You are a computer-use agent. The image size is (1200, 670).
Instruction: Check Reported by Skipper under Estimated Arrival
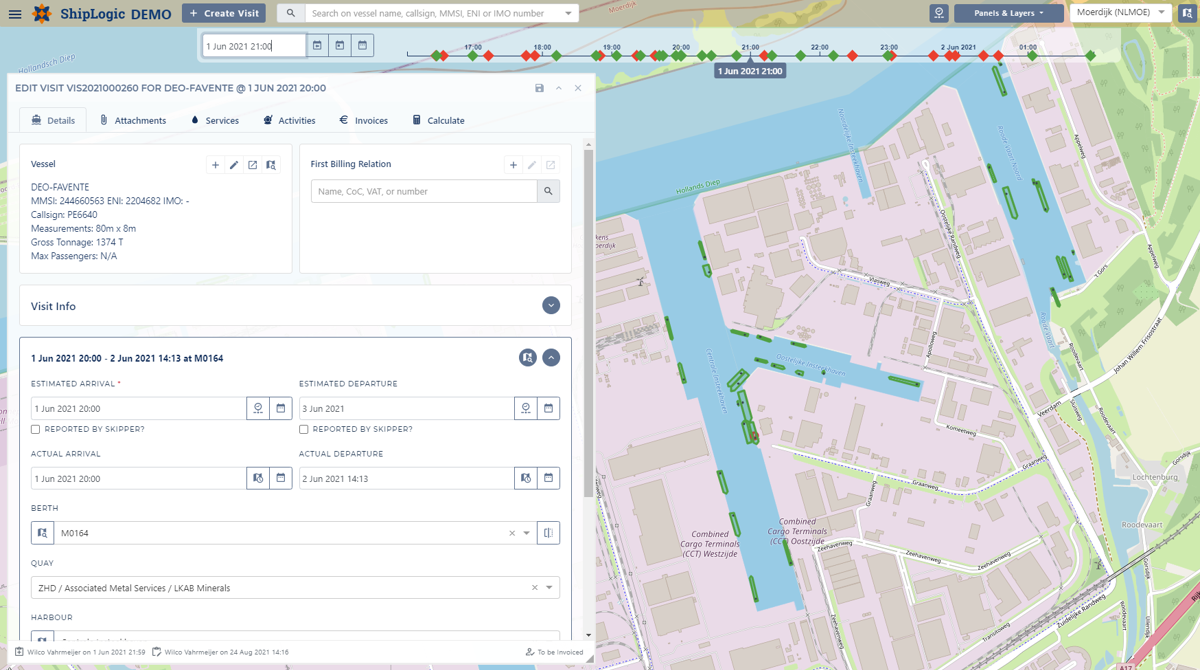click(36, 429)
